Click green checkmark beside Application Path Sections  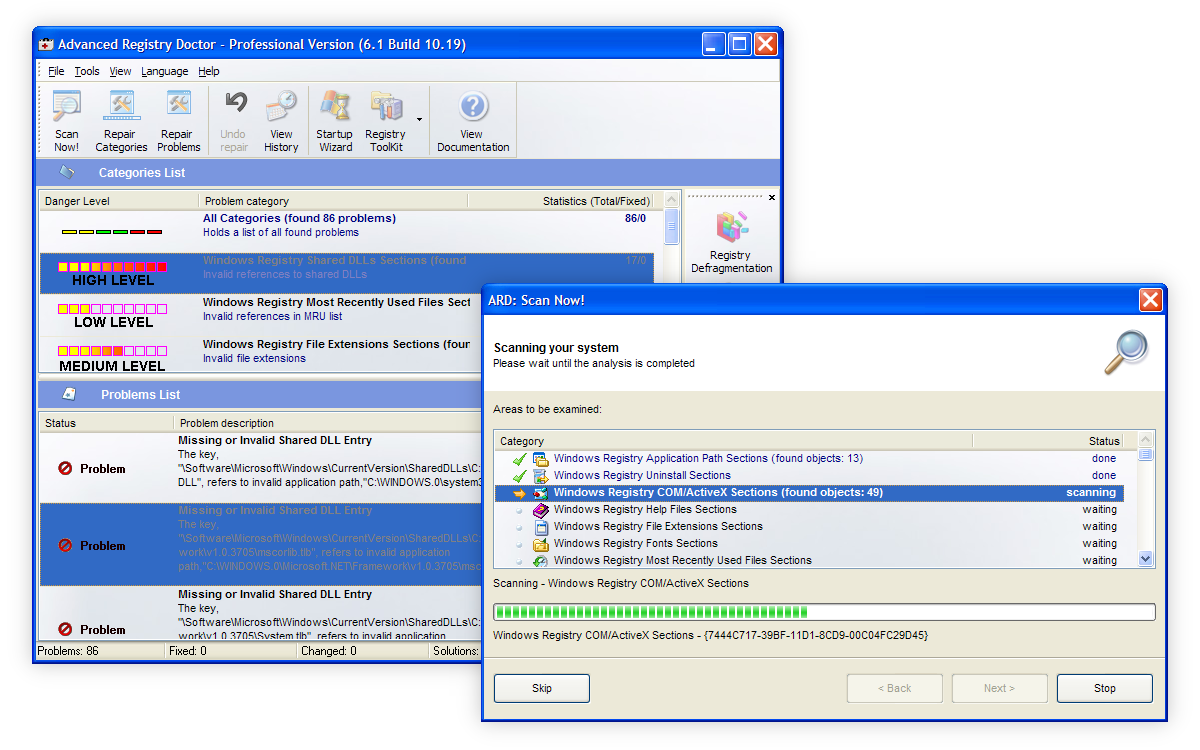tap(519, 459)
